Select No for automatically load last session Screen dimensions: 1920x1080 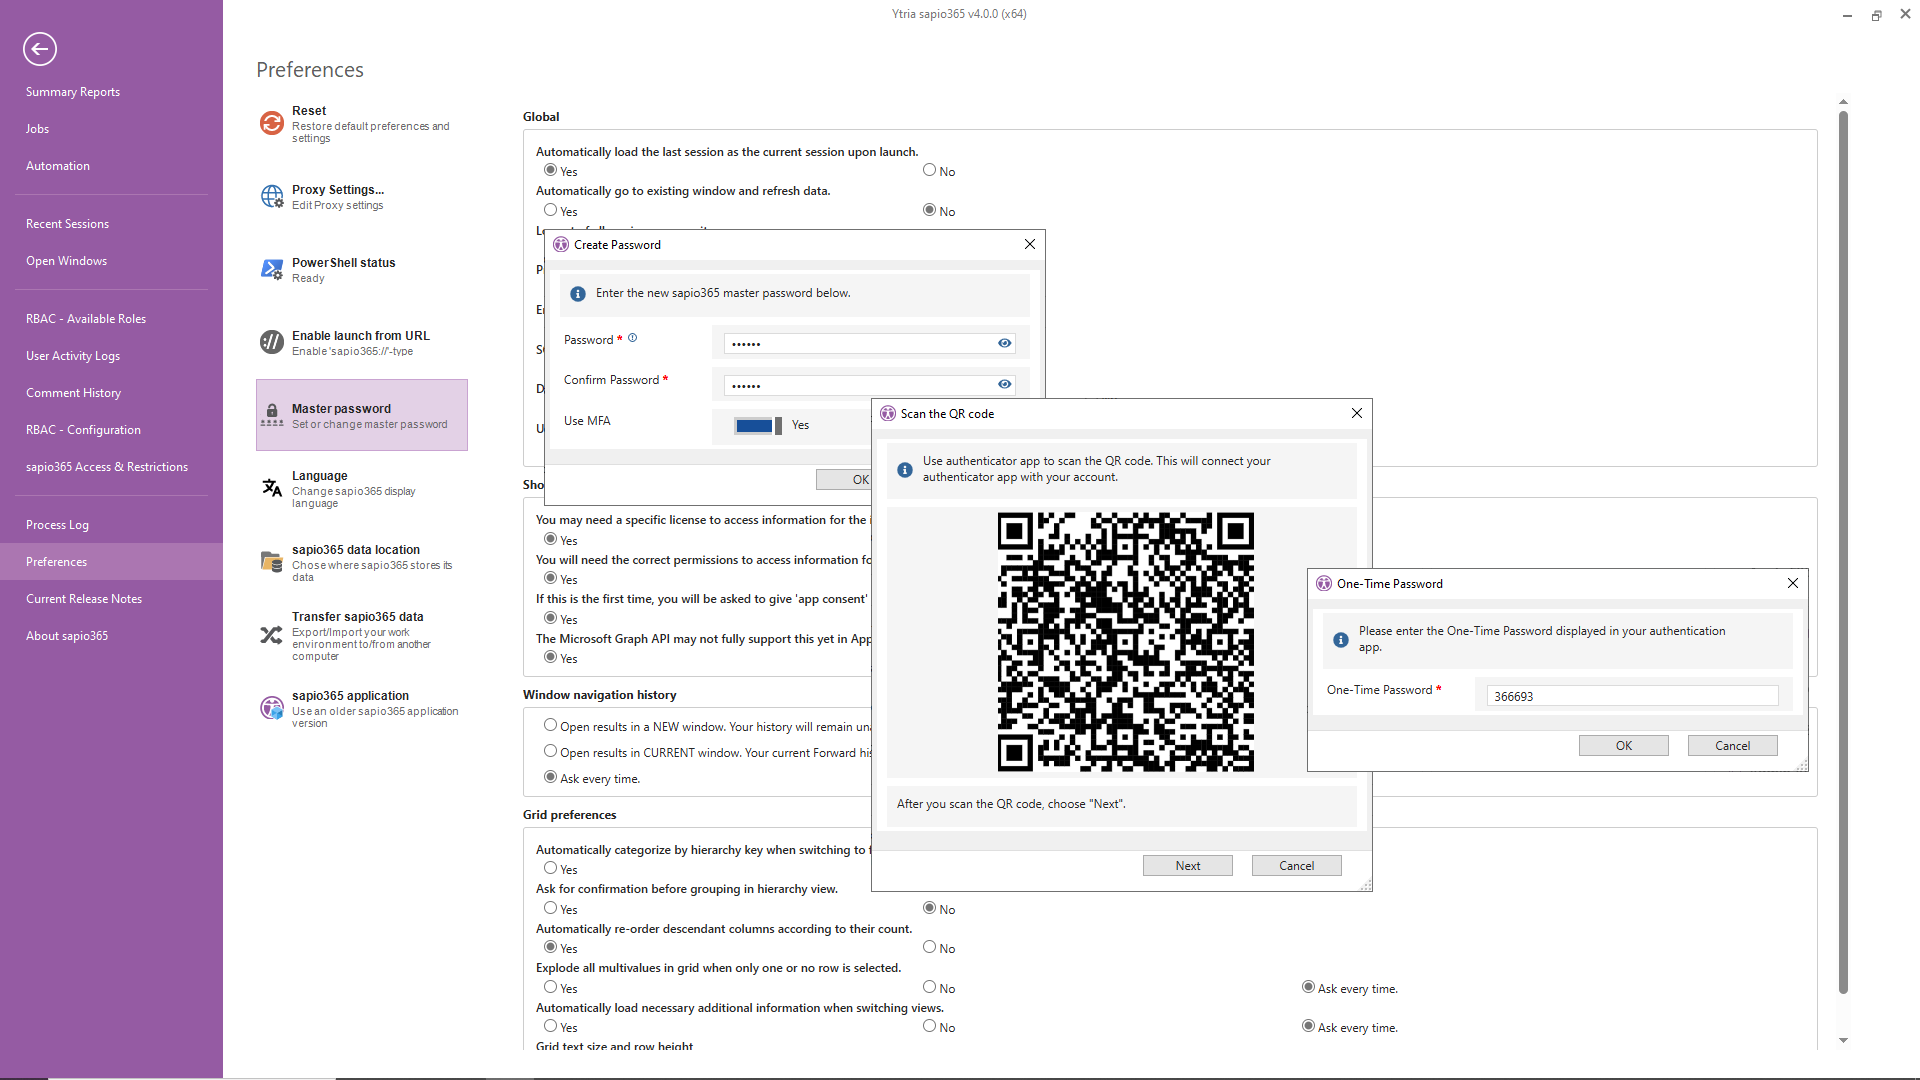(929, 171)
